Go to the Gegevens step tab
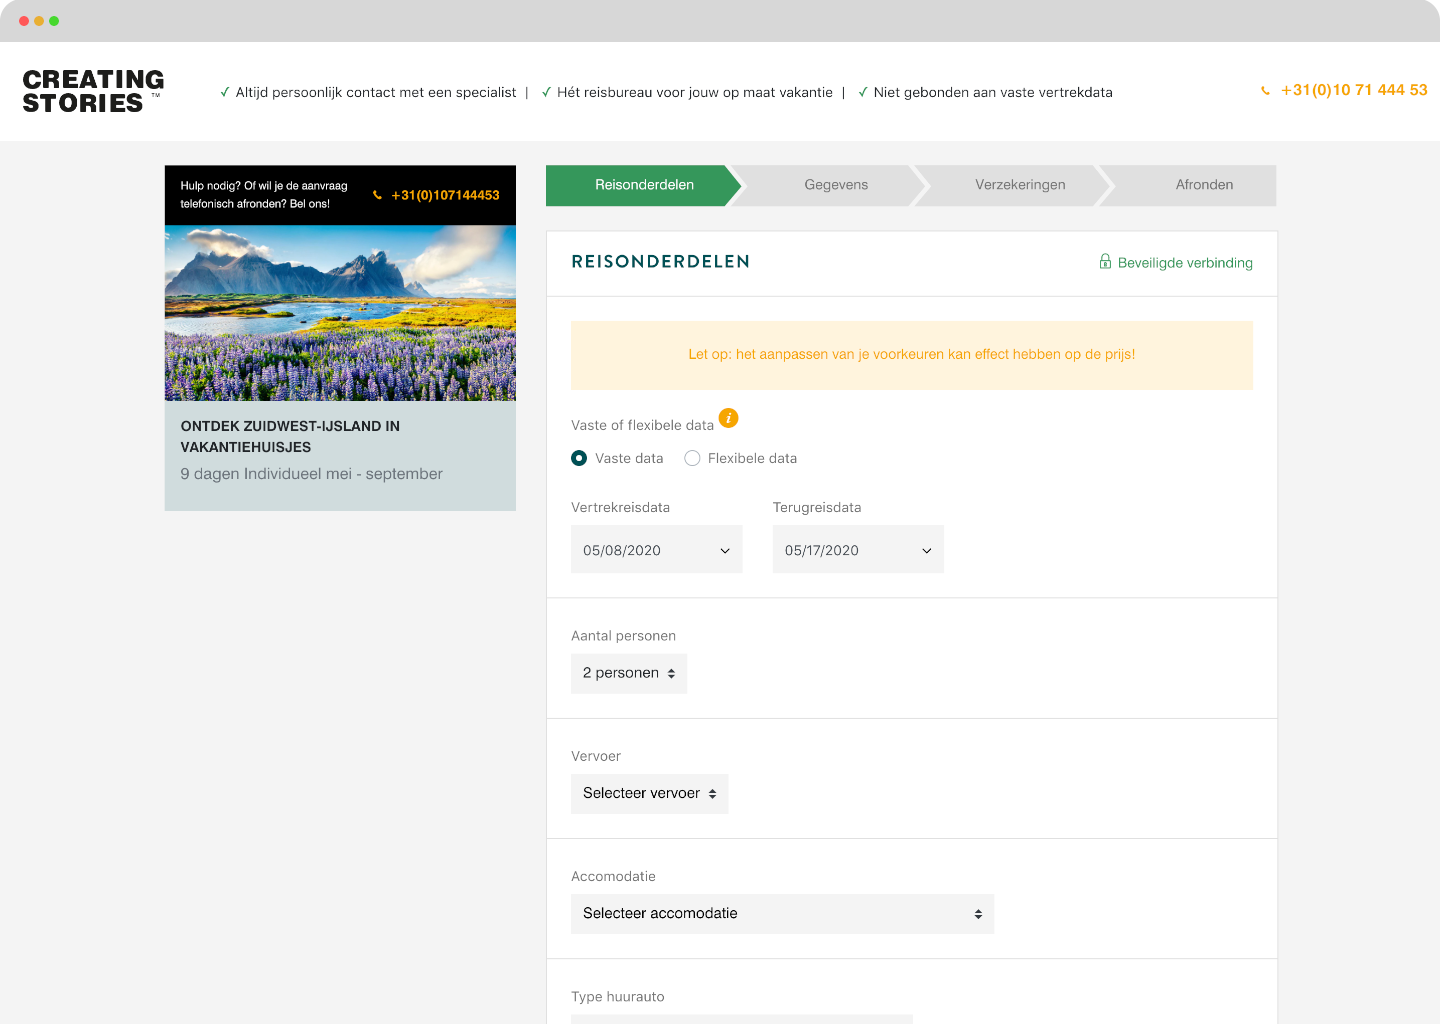1440x1024 pixels. tap(836, 185)
